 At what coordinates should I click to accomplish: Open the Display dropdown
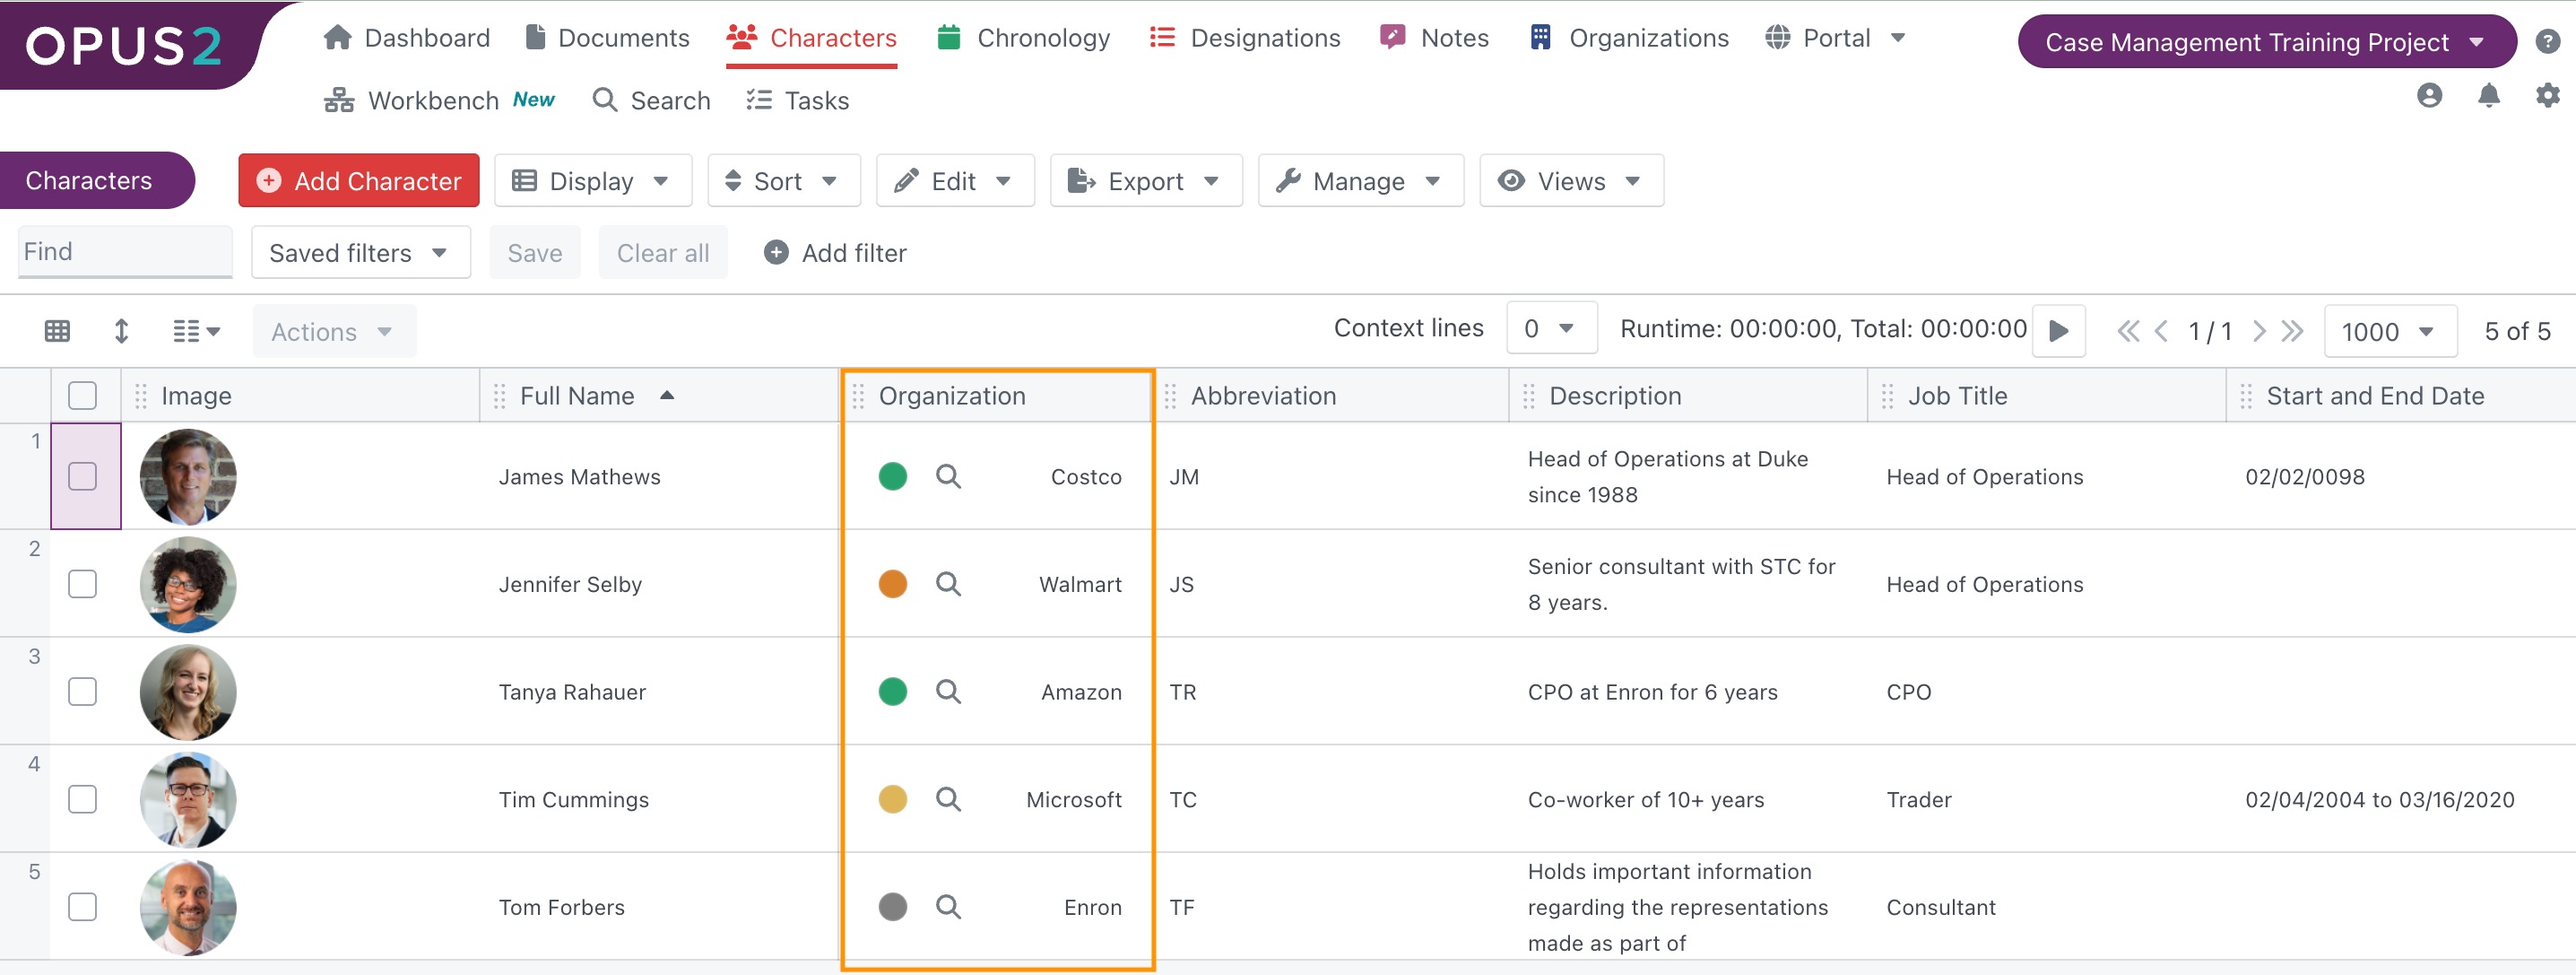pyautogui.click(x=593, y=181)
